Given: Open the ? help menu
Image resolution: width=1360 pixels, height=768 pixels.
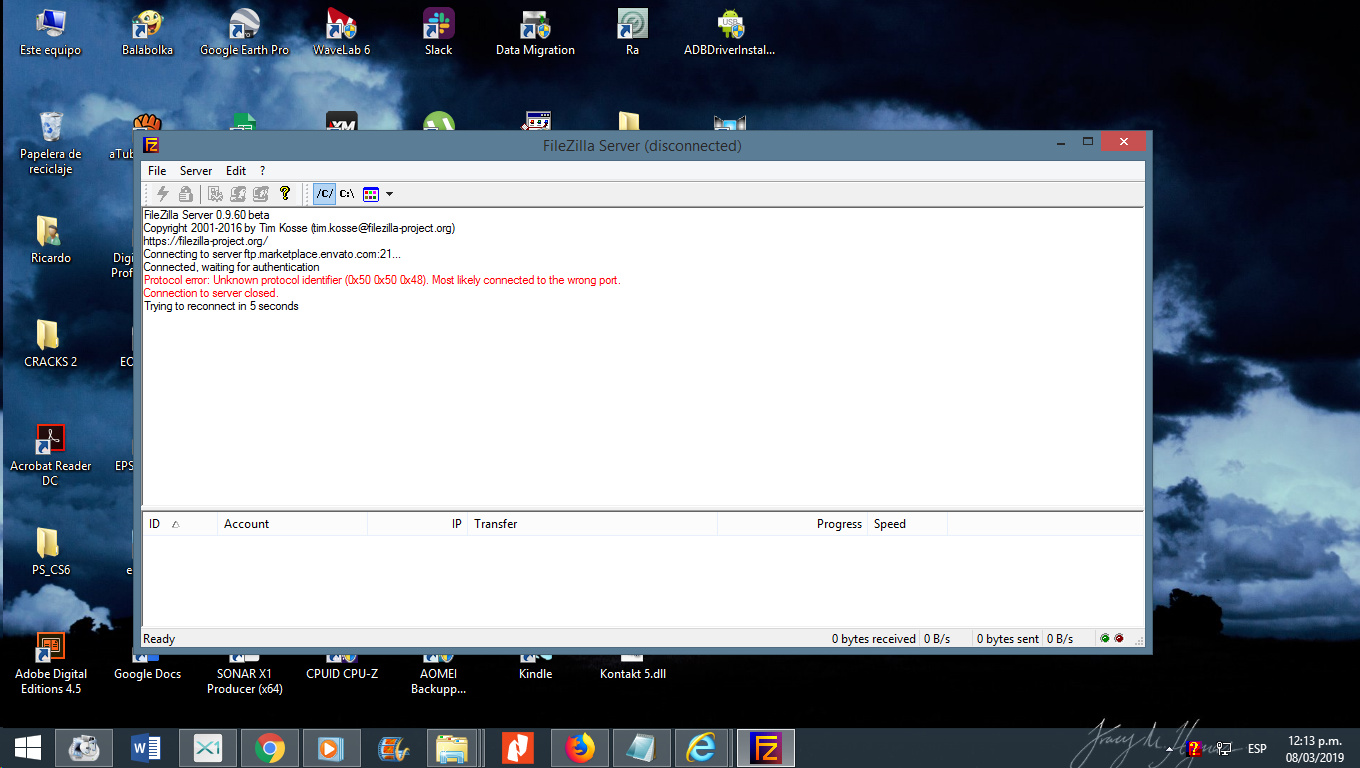Looking at the screenshot, I should (263, 171).
